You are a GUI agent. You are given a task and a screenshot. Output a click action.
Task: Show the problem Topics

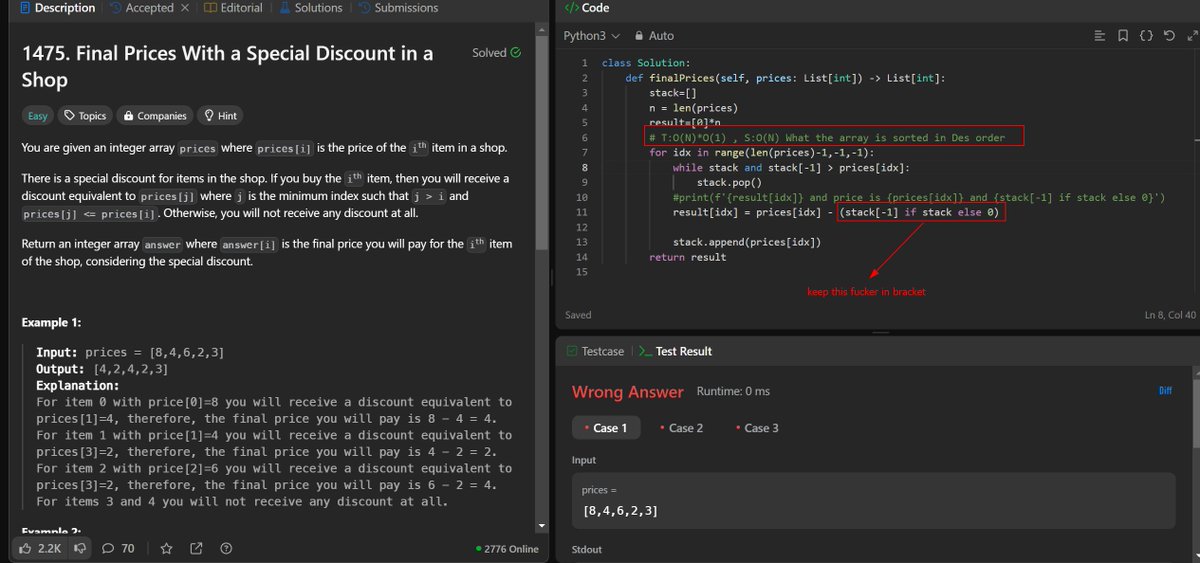click(x=85, y=116)
